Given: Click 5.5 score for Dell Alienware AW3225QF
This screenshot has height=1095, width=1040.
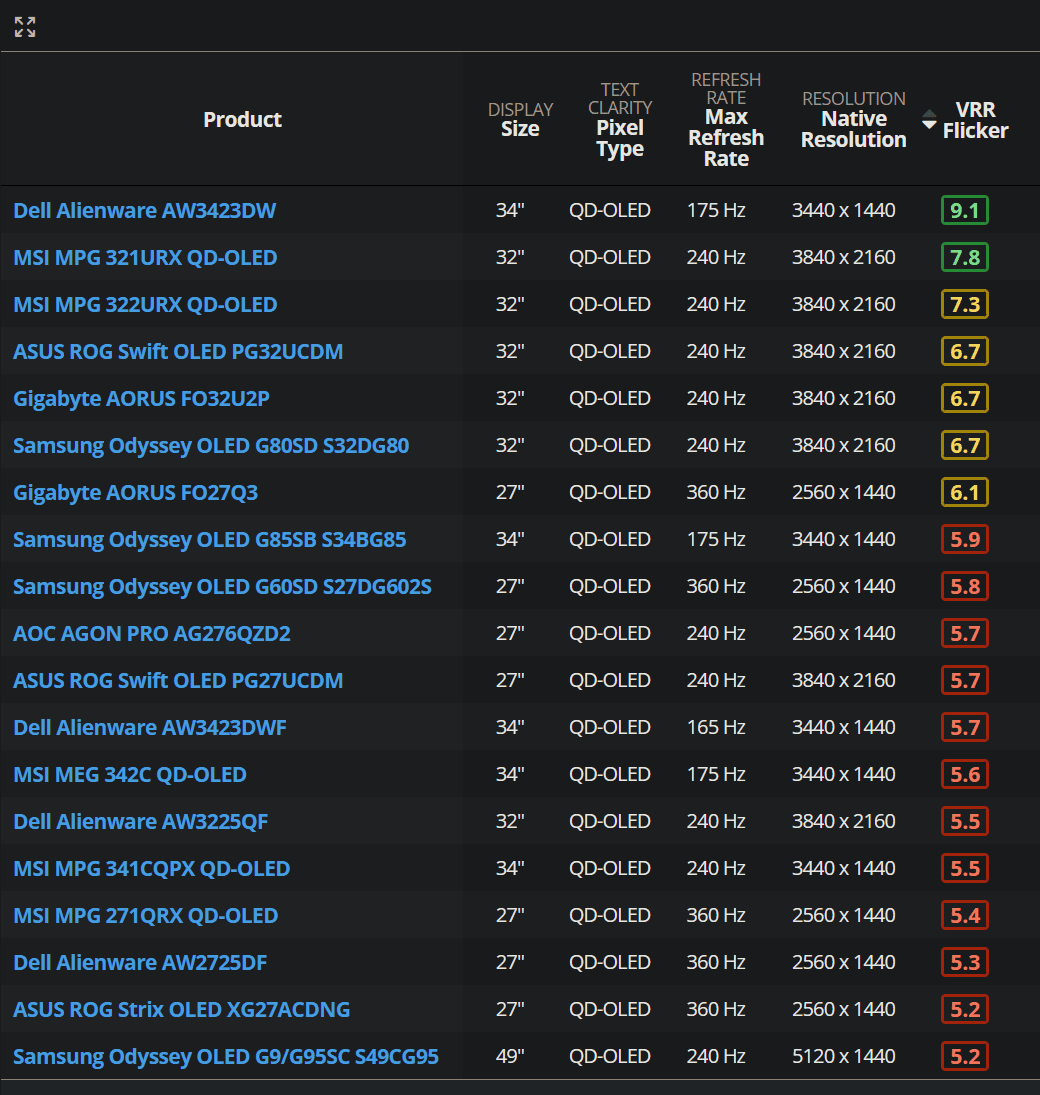Looking at the screenshot, I should coord(965,821).
